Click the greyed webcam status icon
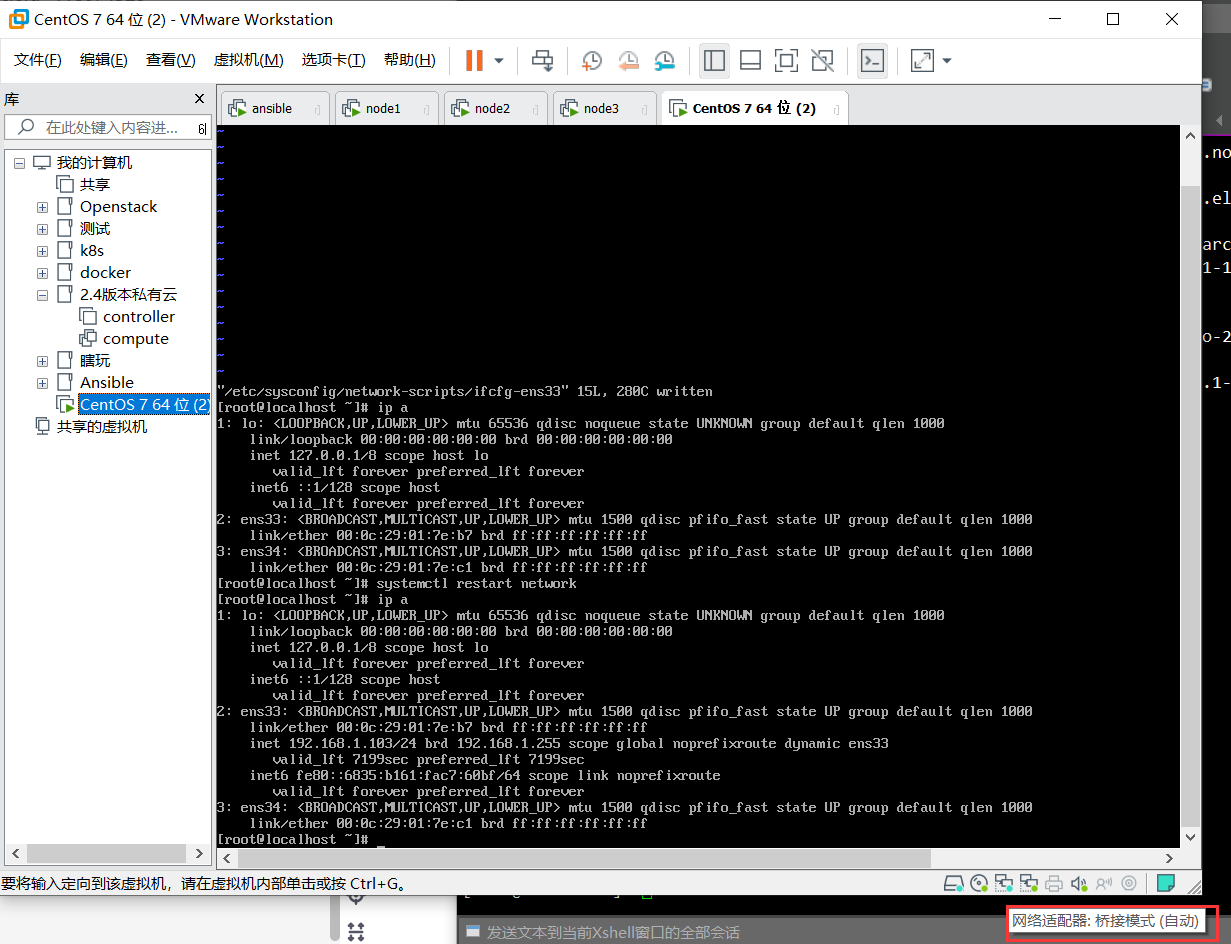The height and width of the screenshot is (944, 1231). 1129,883
